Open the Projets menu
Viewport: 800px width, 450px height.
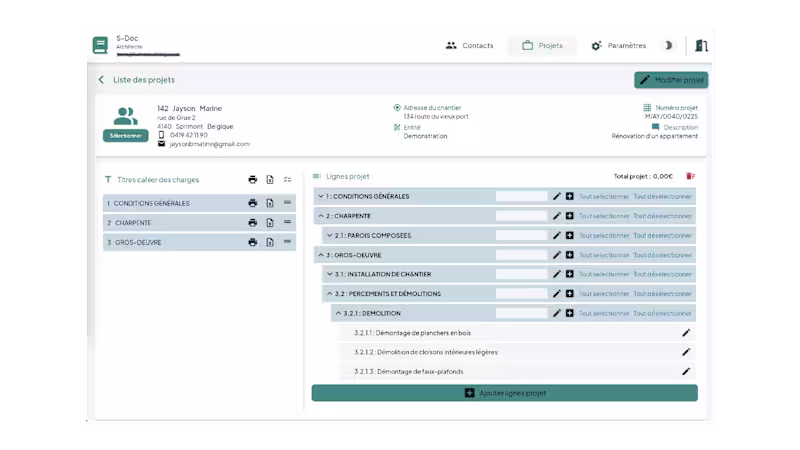click(x=542, y=45)
